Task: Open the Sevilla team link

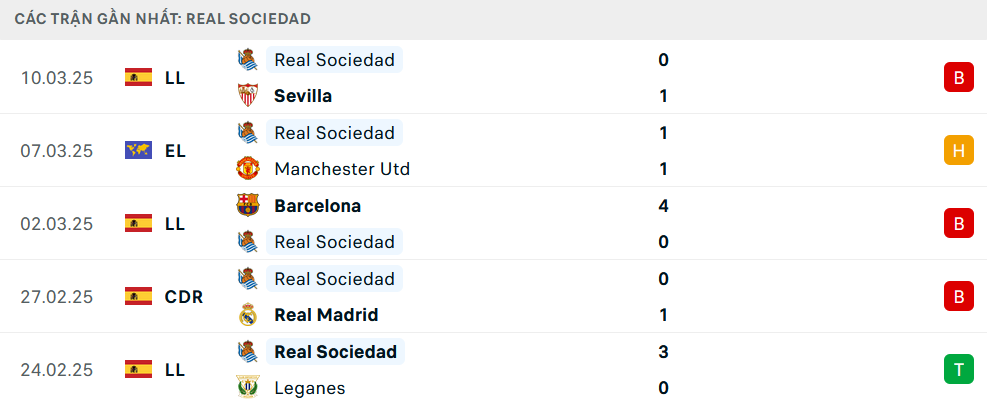Action: click(303, 96)
